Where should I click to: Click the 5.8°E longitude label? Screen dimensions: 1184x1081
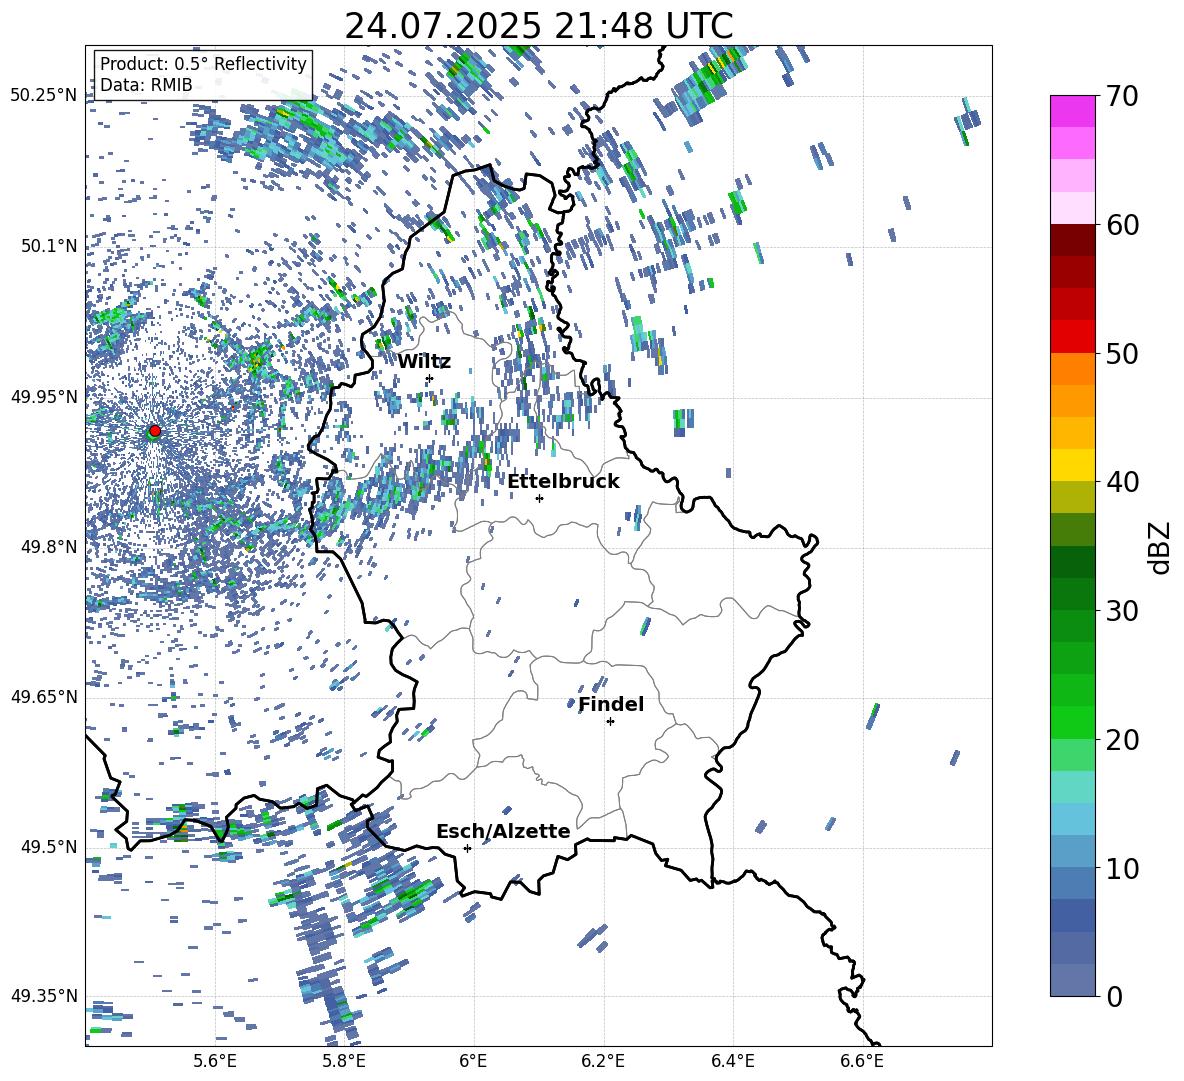click(344, 1061)
